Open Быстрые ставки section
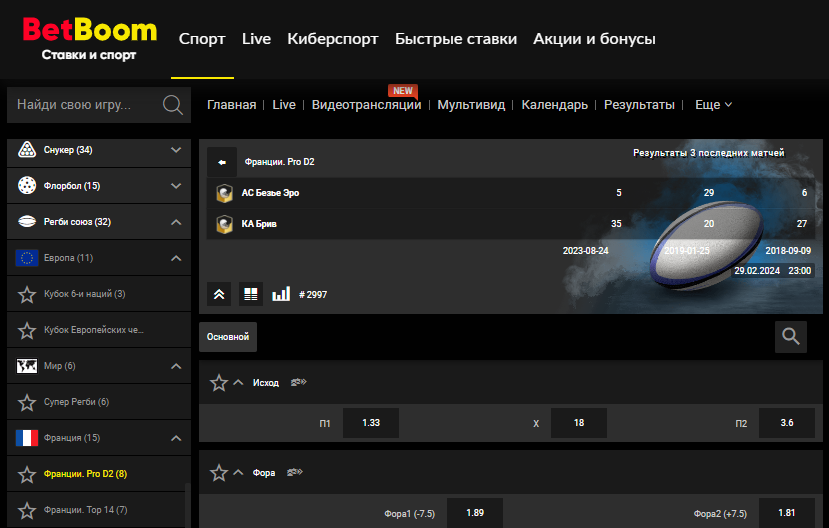 (456, 39)
